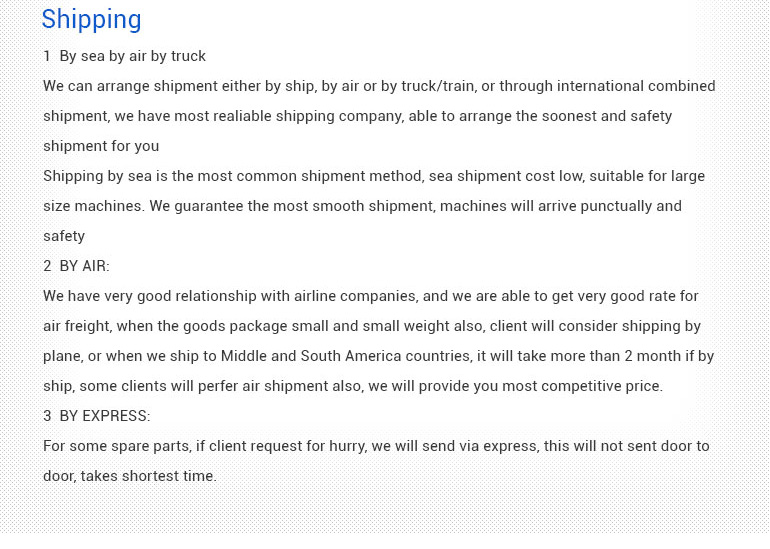Image resolution: width=770 pixels, height=549 pixels.
Task: Click the line starting "plane, or when we ship"
Action: point(378,356)
